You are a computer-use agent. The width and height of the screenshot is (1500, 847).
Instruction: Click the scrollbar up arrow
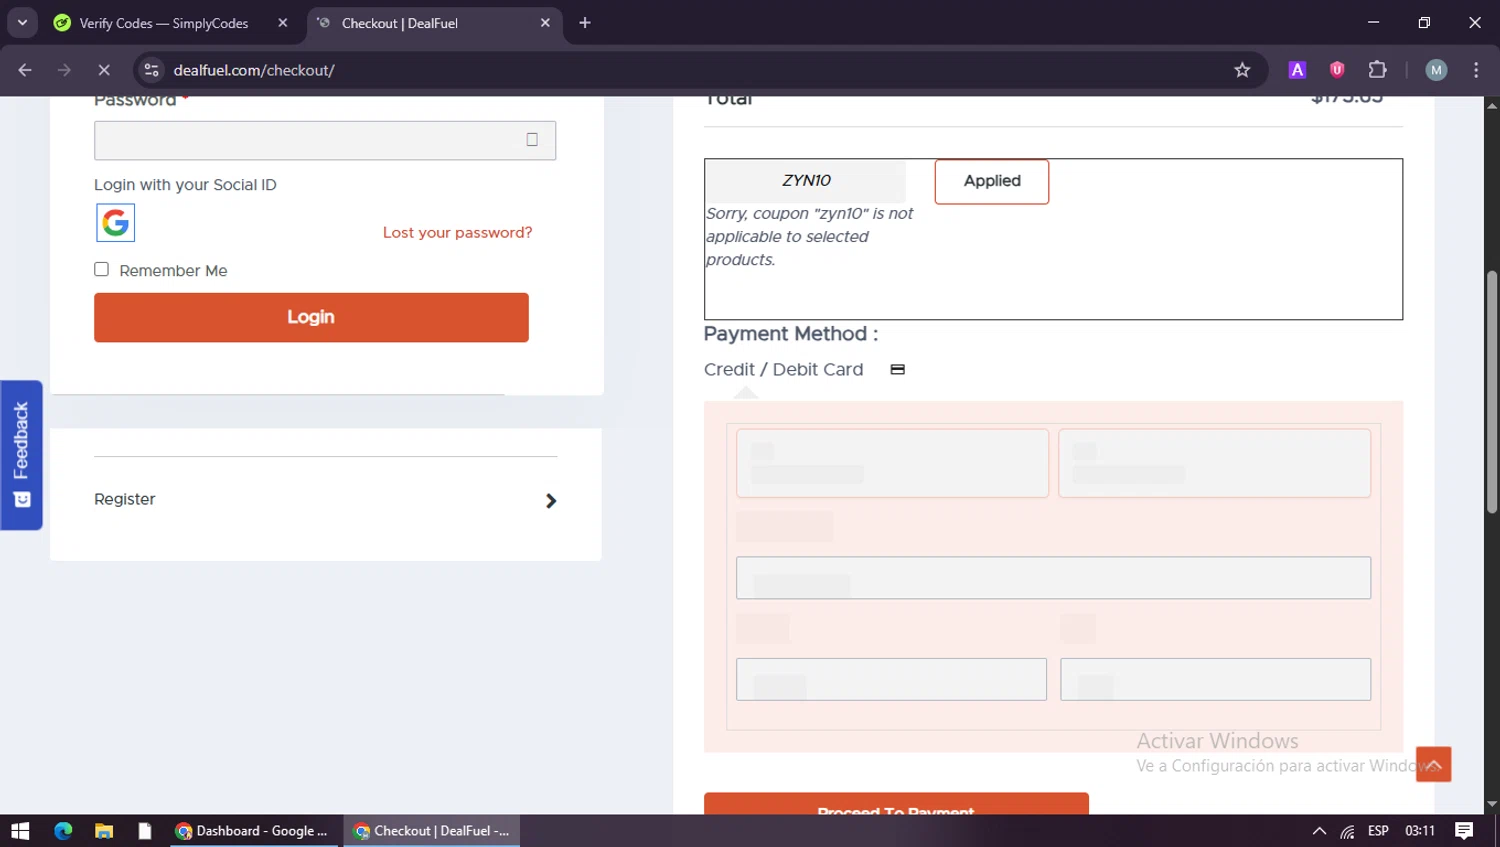[1492, 104]
